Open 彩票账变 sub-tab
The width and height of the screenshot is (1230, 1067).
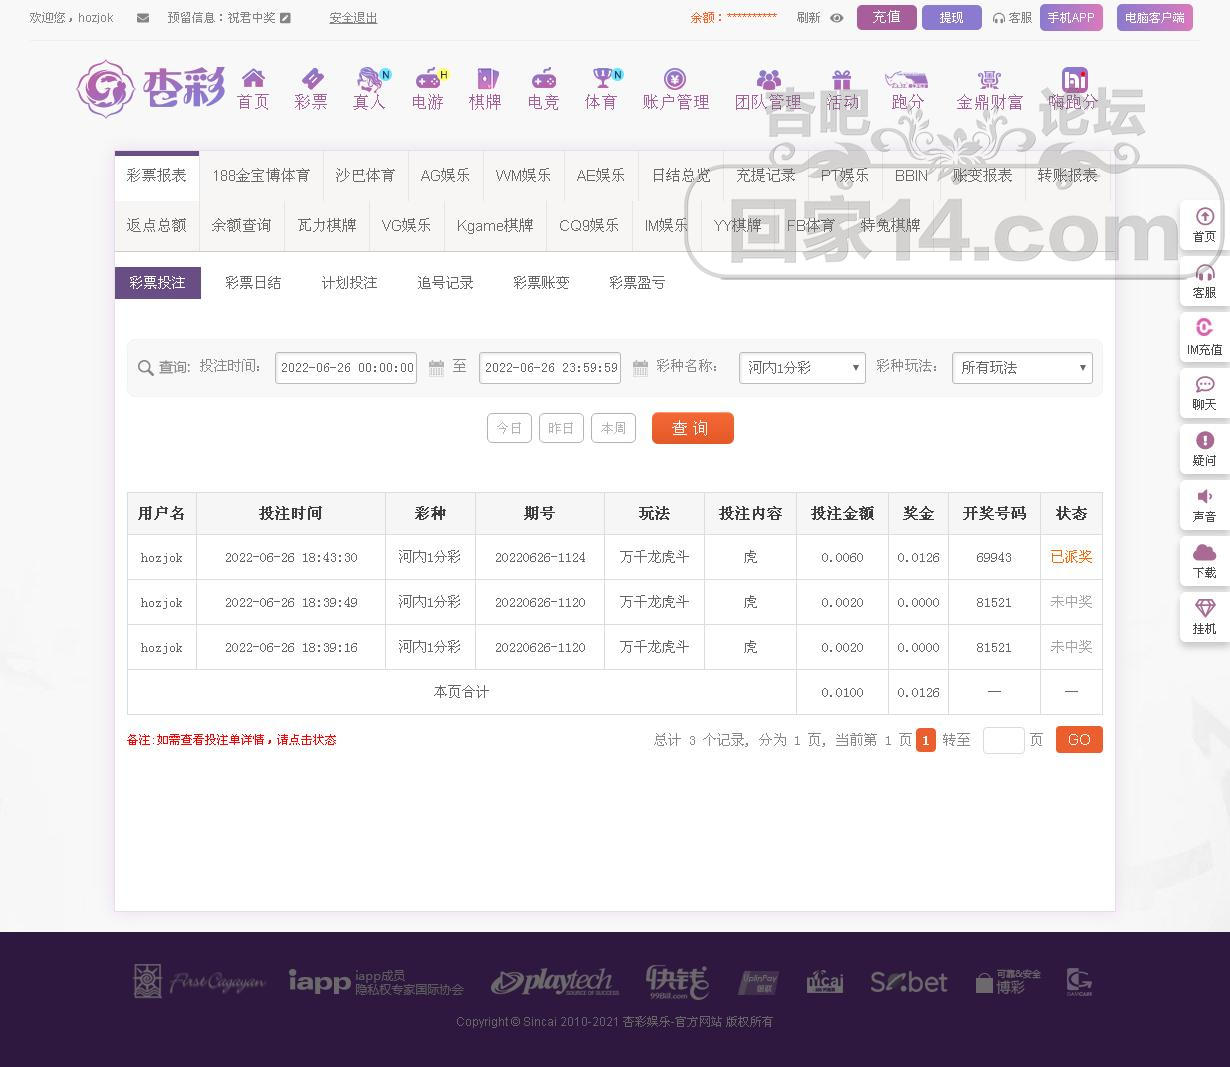point(541,283)
